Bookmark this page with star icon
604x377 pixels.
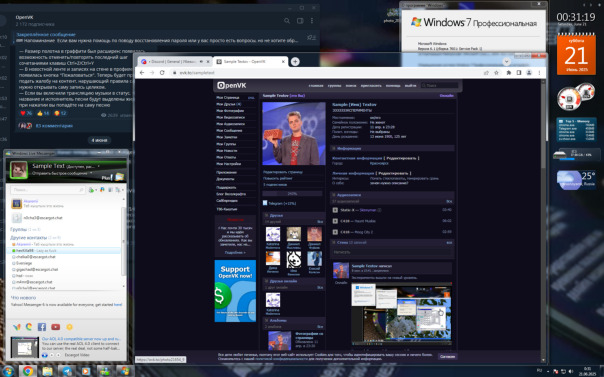click(x=497, y=72)
